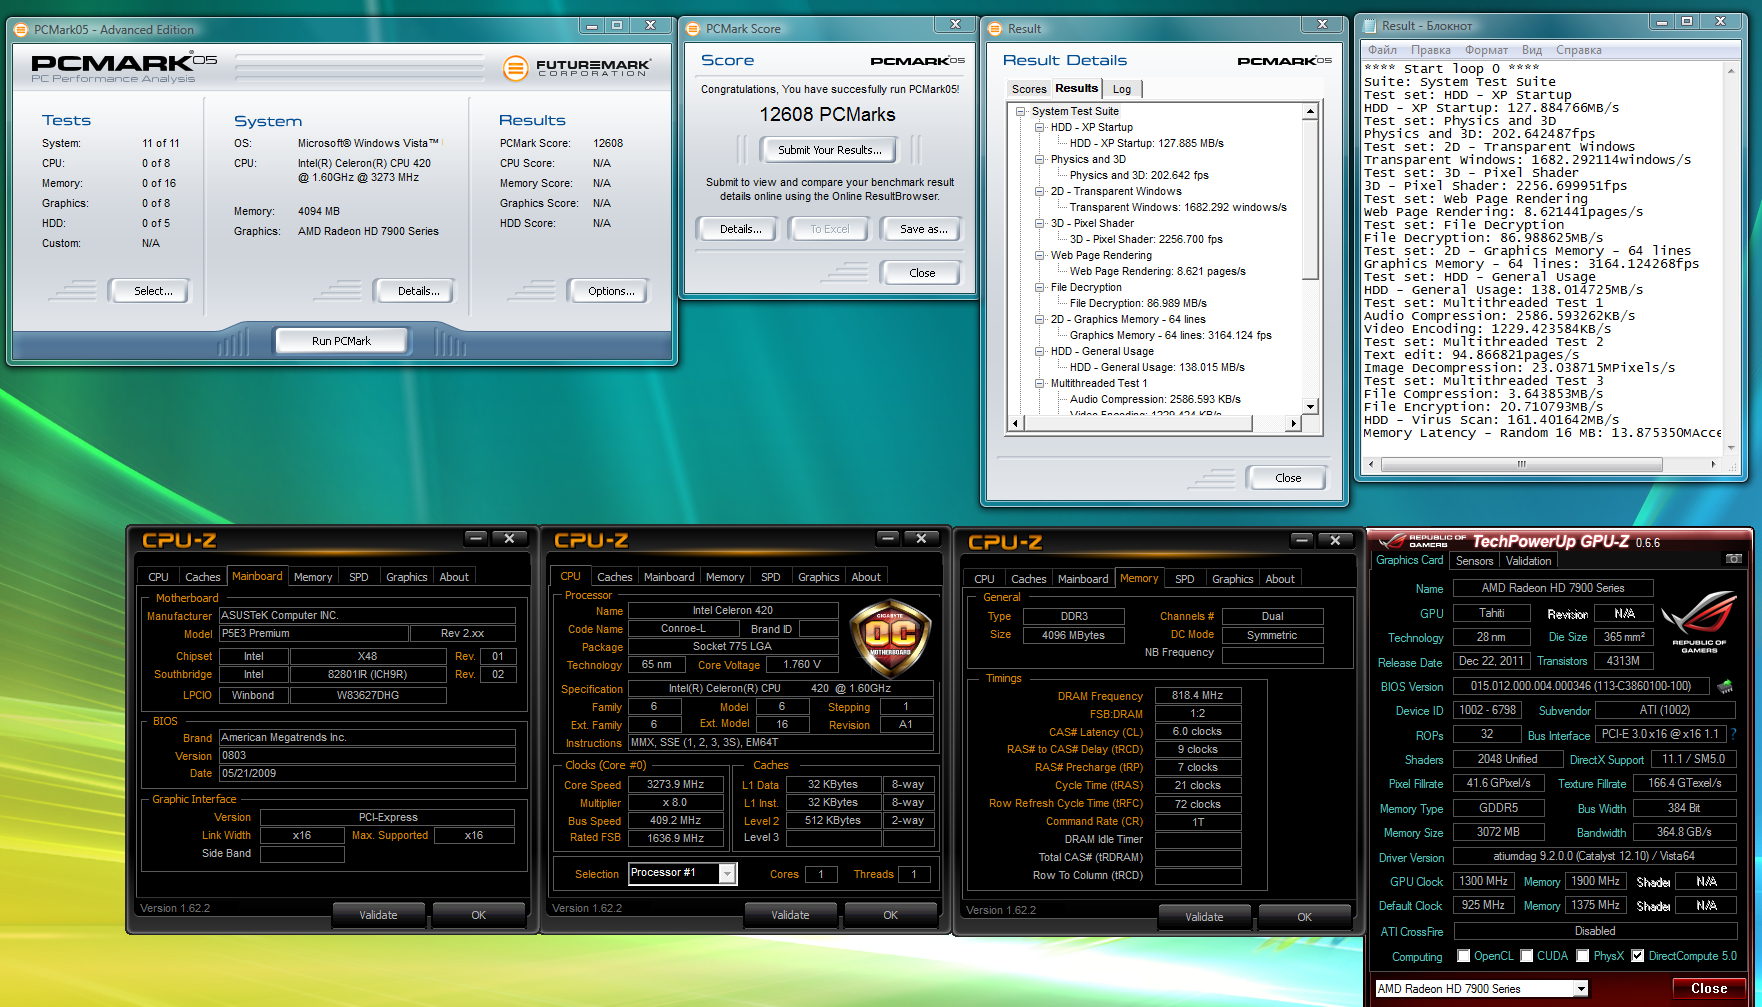Open Caches tab in CPU-Z Processor window

[614, 577]
